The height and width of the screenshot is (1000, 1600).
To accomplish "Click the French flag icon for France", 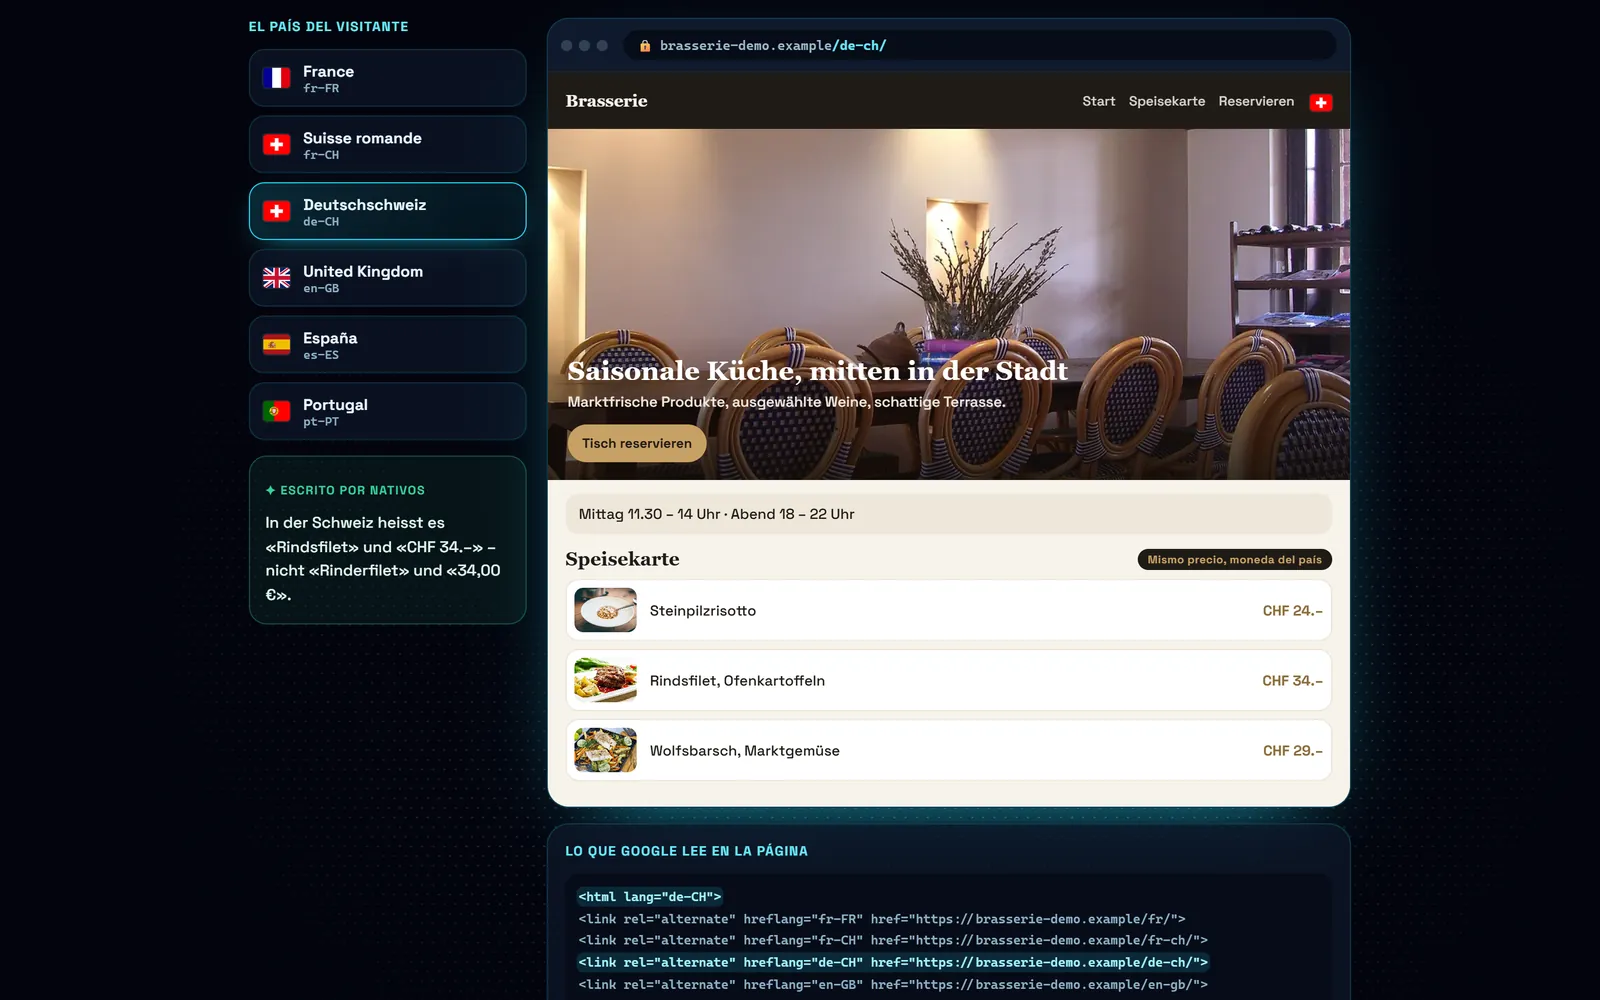I will 276,78.
